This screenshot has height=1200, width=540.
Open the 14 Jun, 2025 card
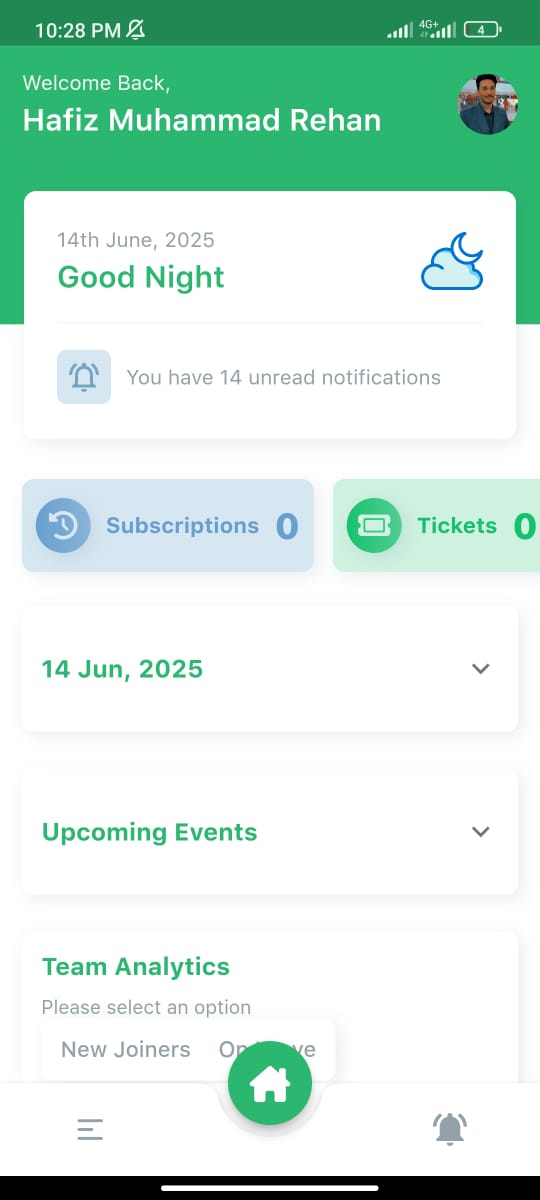270,668
